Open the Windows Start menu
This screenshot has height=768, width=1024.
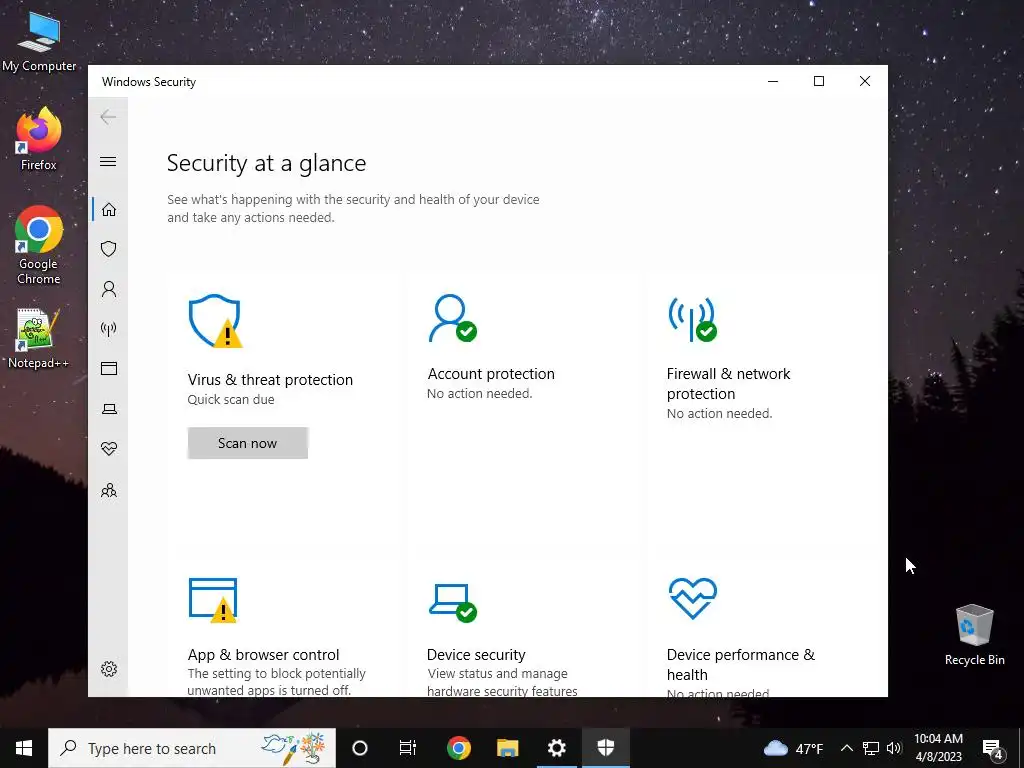(24, 748)
